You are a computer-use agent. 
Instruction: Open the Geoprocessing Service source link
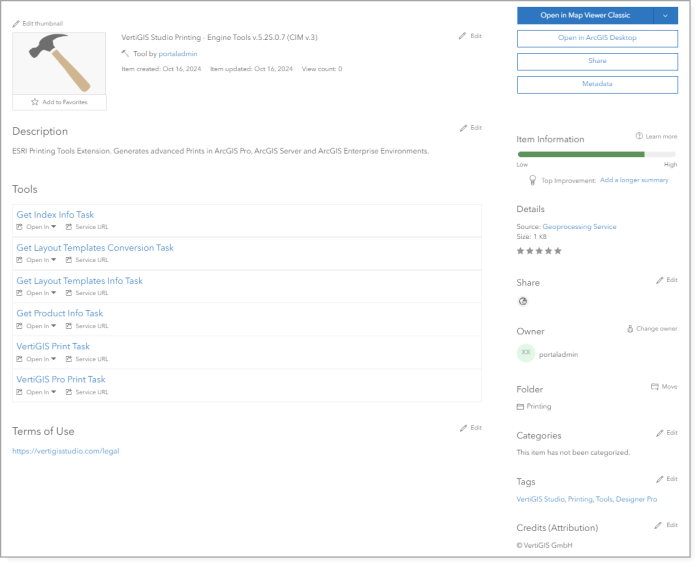coord(579,227)
